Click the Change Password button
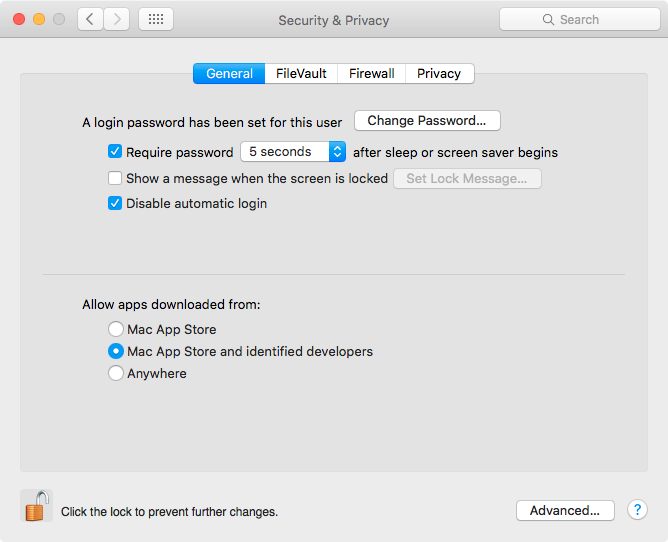Image resolution: width=668 pixels, height=542 pixels. [427, 121]
